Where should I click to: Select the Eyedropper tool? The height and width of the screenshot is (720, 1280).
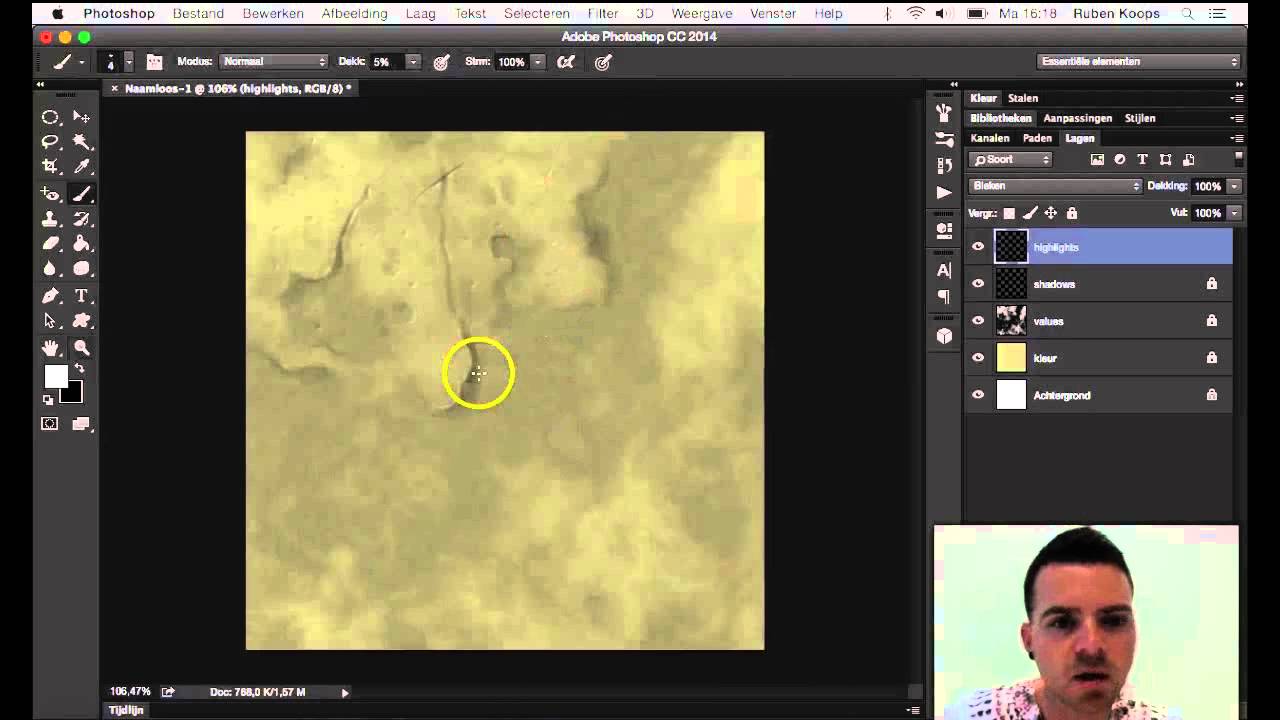82,167
